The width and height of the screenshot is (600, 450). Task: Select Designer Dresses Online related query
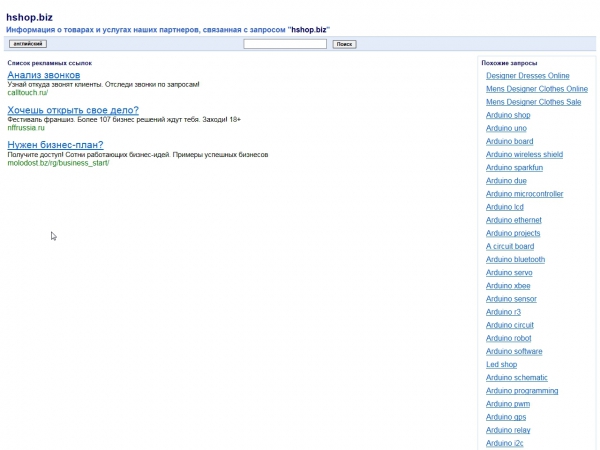527,76
